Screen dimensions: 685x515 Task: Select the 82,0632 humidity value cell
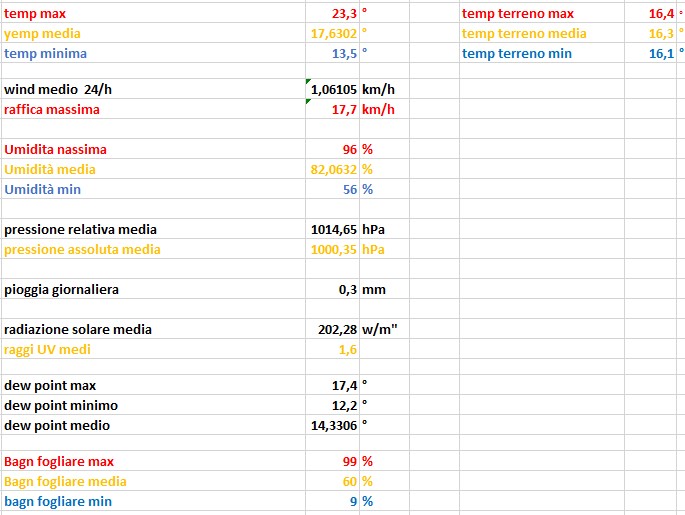[x=334, y=169]
